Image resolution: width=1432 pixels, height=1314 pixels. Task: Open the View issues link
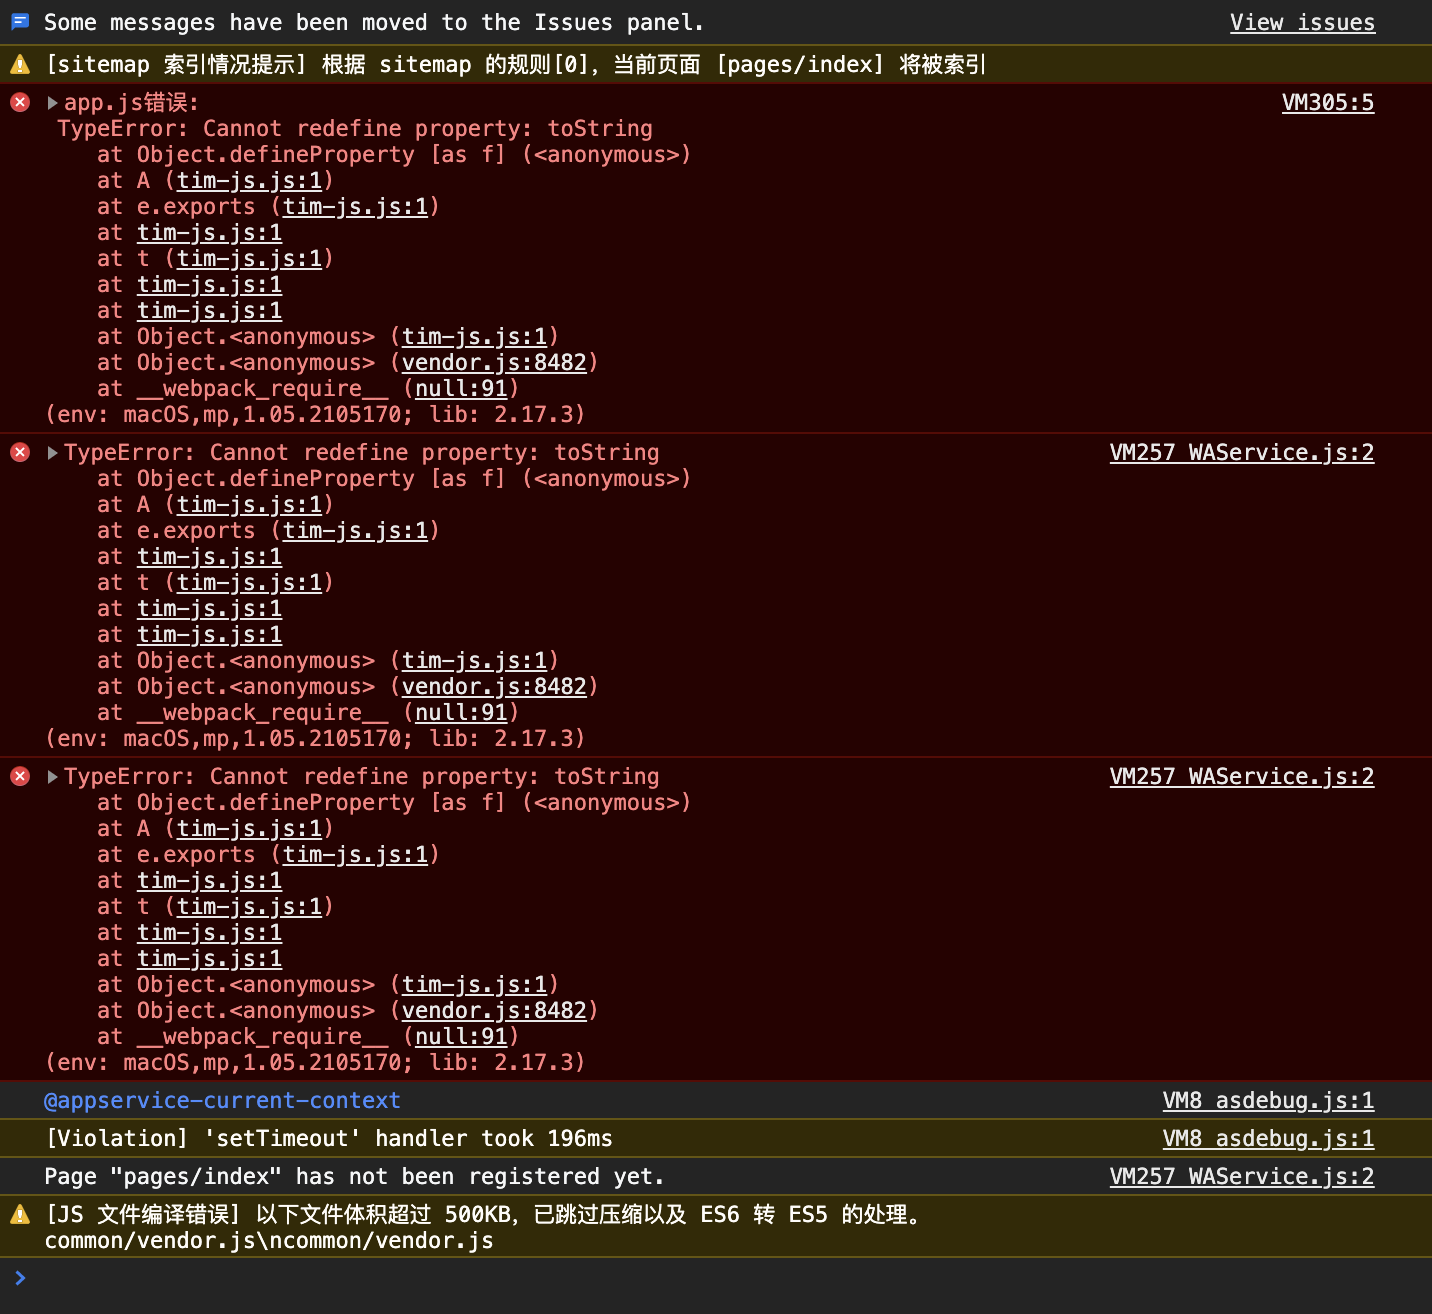pyautogui.click(x=1302, y=22)
